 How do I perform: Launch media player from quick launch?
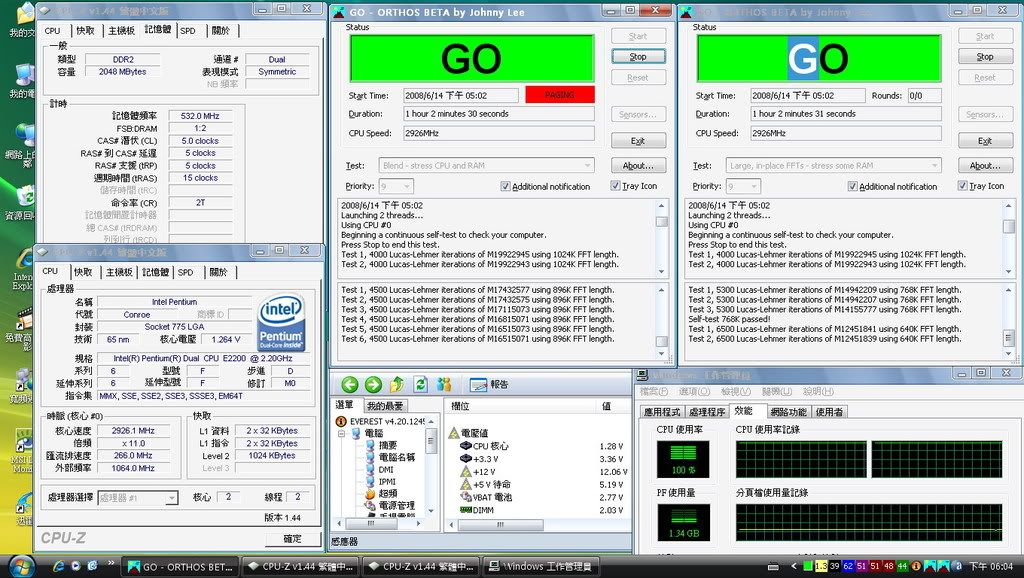tap(76, 566)
